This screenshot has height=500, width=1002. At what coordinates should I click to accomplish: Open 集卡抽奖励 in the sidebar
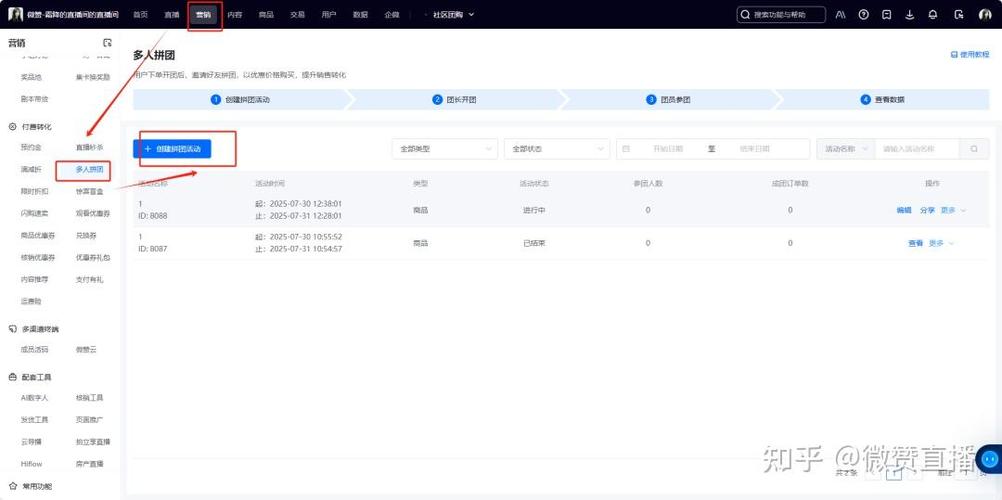(x=93, y=77)
